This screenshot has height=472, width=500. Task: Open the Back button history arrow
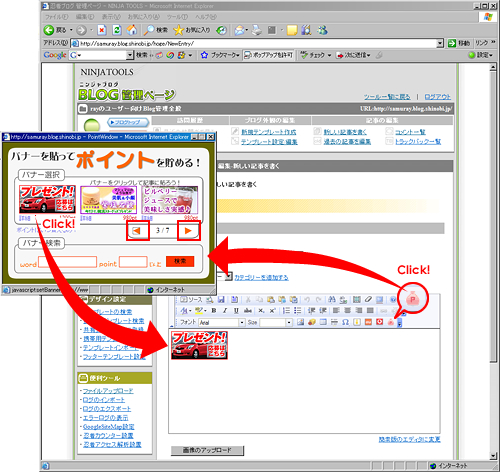71,30
